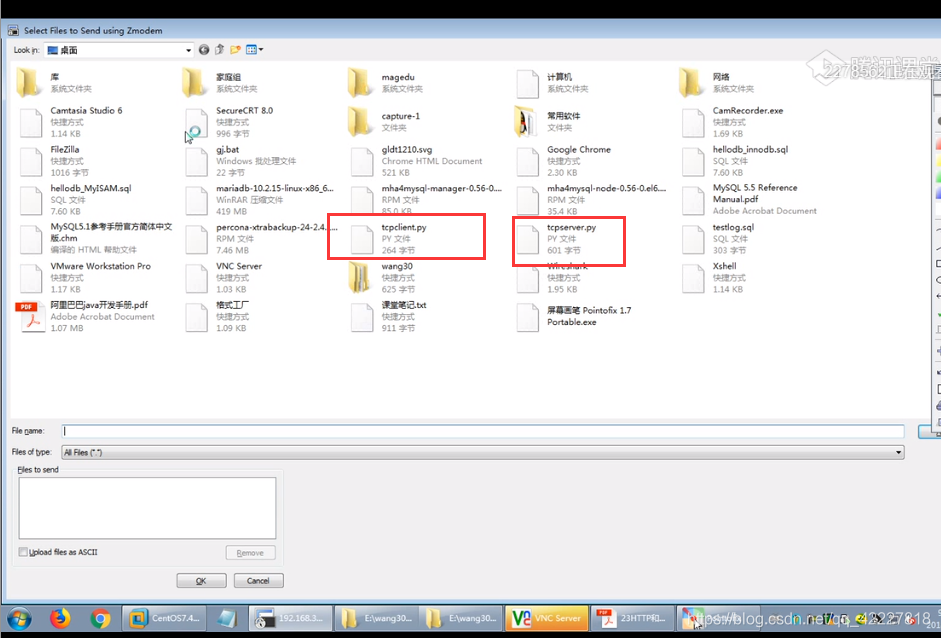The height and width of the screenshot is (638, 941).
Task: Select the mha4mysql-manager RPM file
Action: pyautogui.click(x=426, y=199)
